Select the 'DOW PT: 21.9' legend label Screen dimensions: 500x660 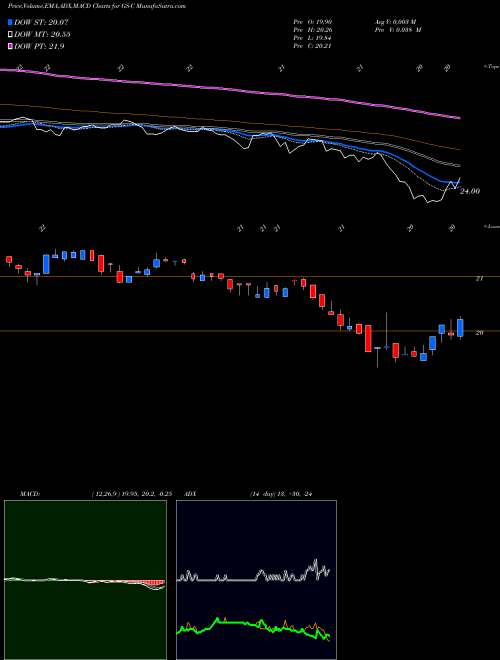click(39, 46)
